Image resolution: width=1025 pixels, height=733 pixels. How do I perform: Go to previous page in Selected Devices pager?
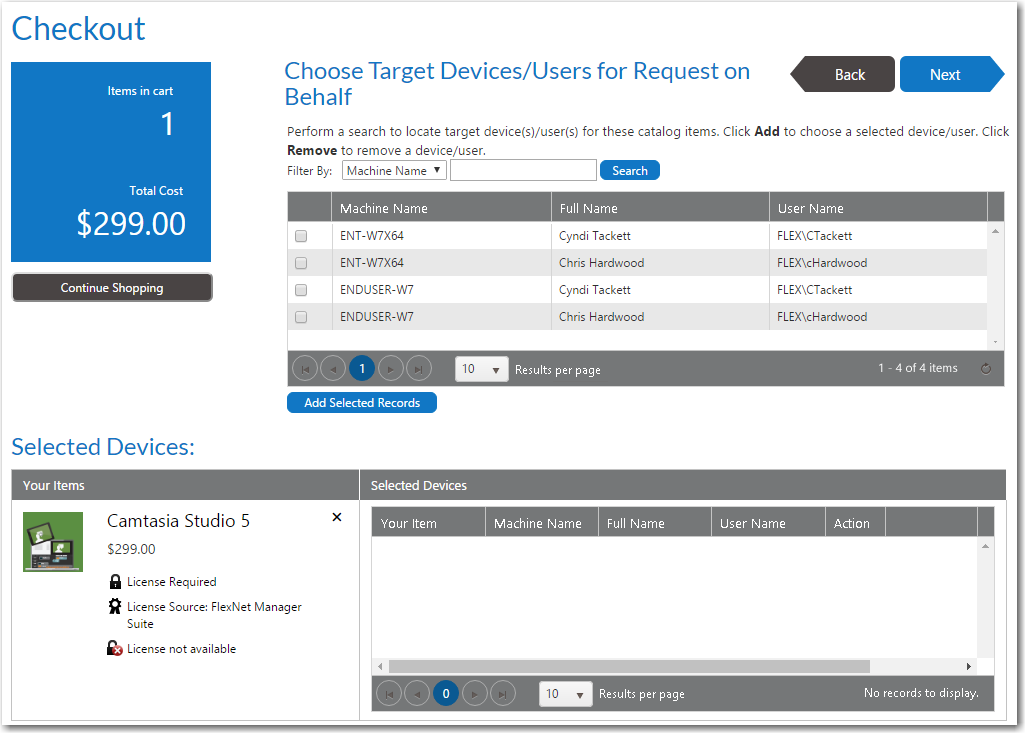click(x=417, y=693)
